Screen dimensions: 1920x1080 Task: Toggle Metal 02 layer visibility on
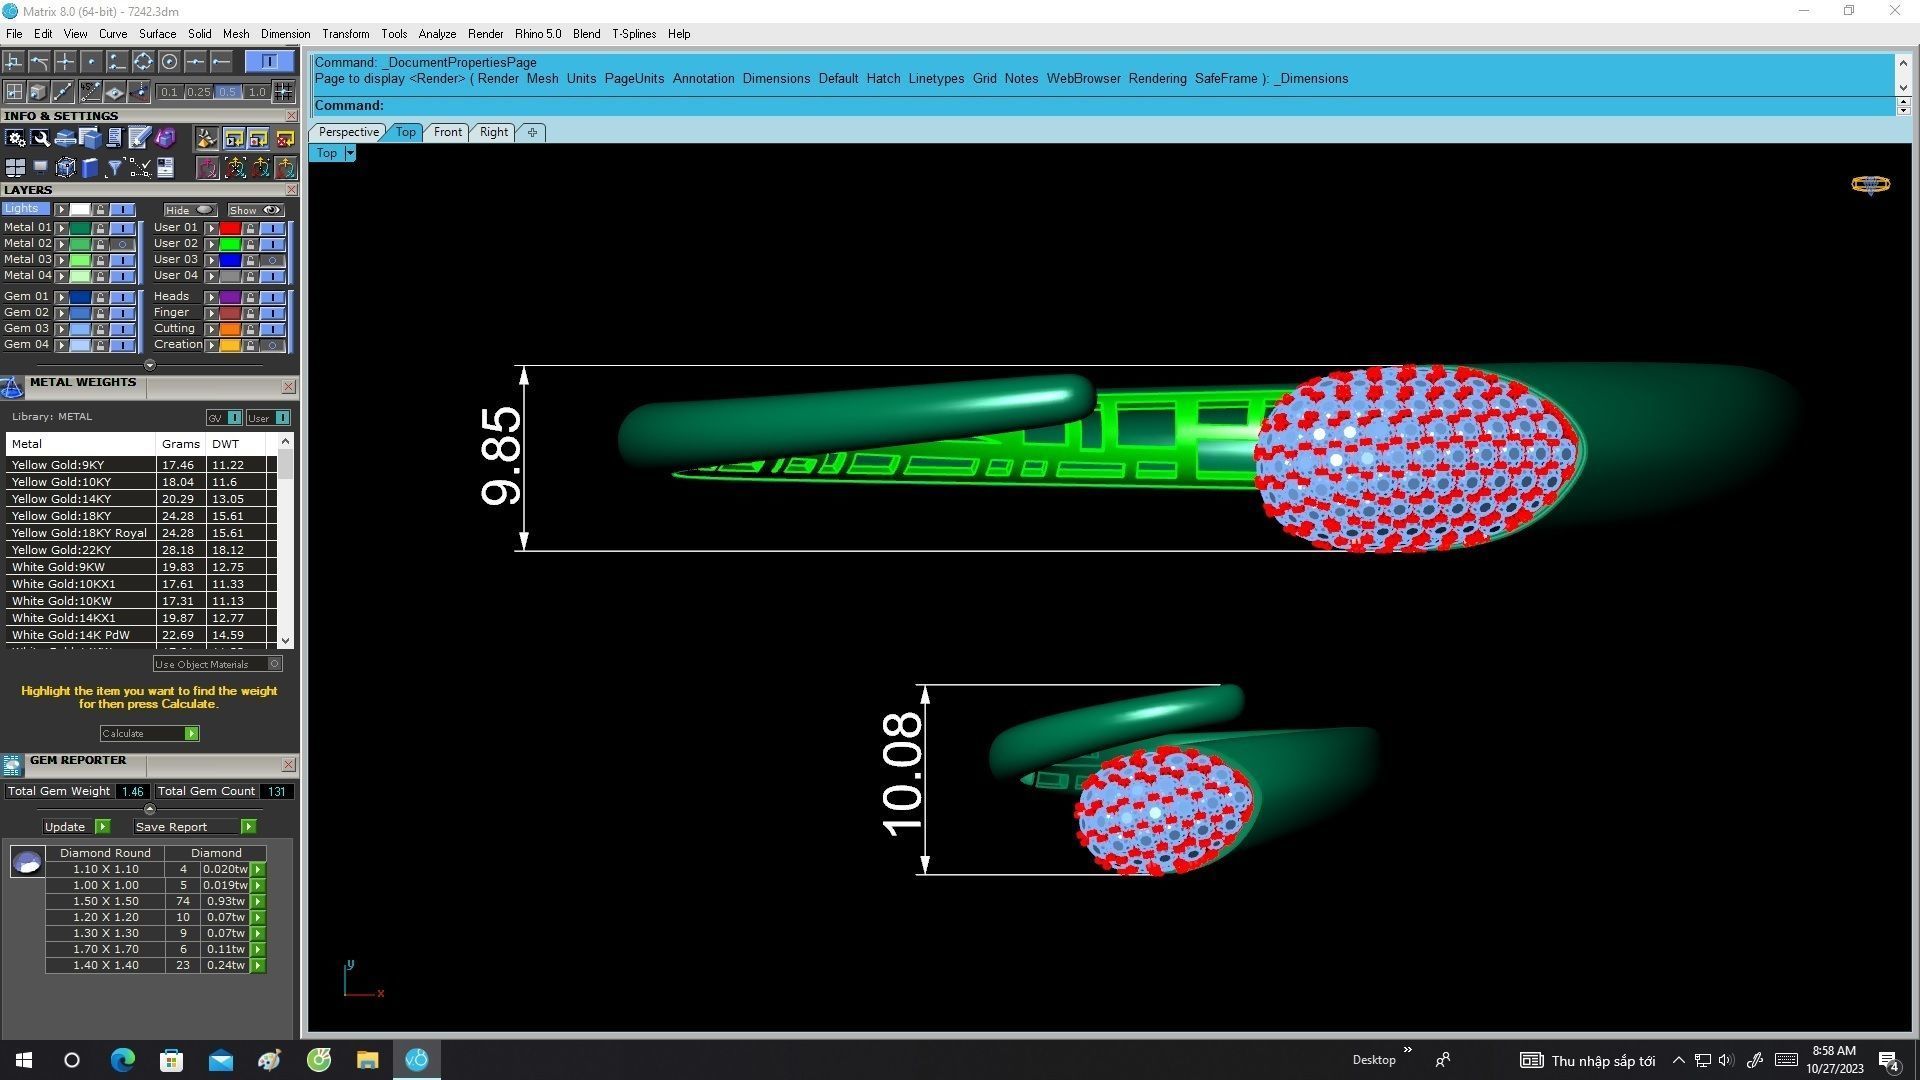click(123, 244)
